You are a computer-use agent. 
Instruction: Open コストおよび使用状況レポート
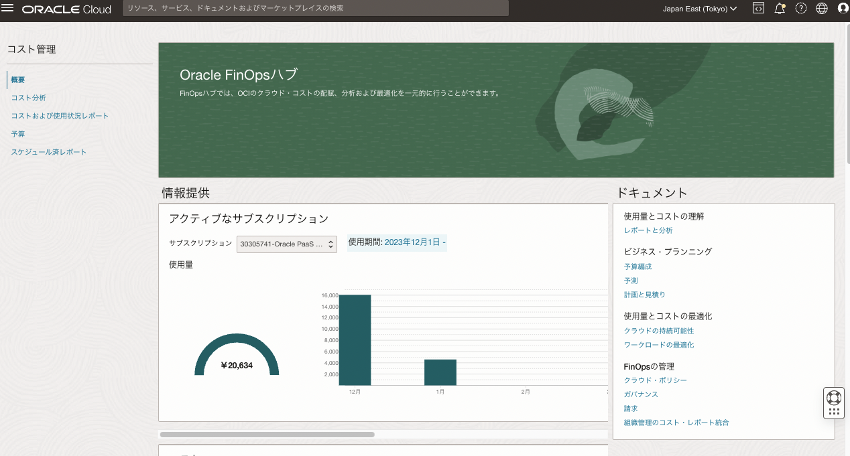pyautogui.click(x=60, y=115)
